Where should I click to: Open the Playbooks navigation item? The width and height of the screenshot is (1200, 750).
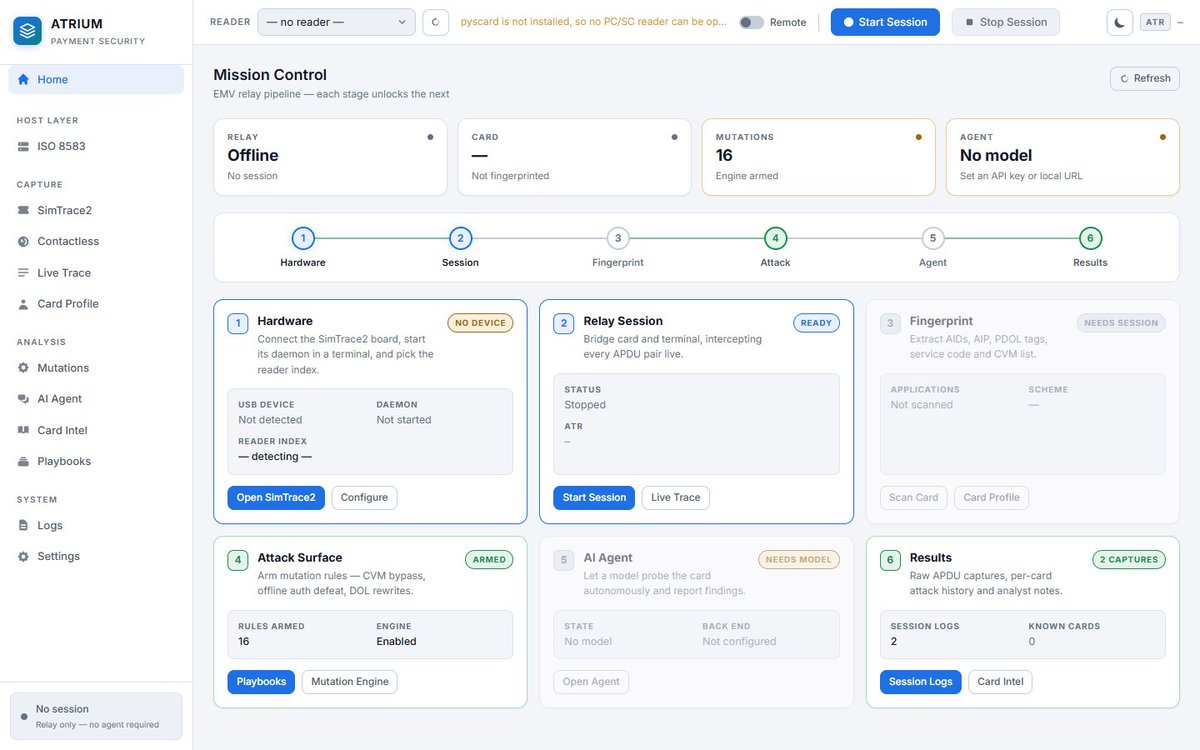tap(96, 462)
